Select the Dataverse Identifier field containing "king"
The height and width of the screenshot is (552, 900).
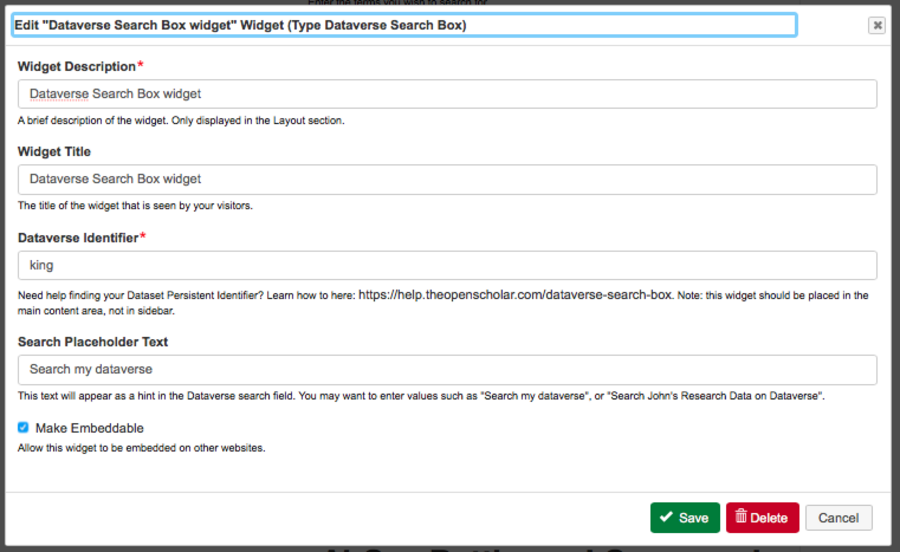point(447,265)
